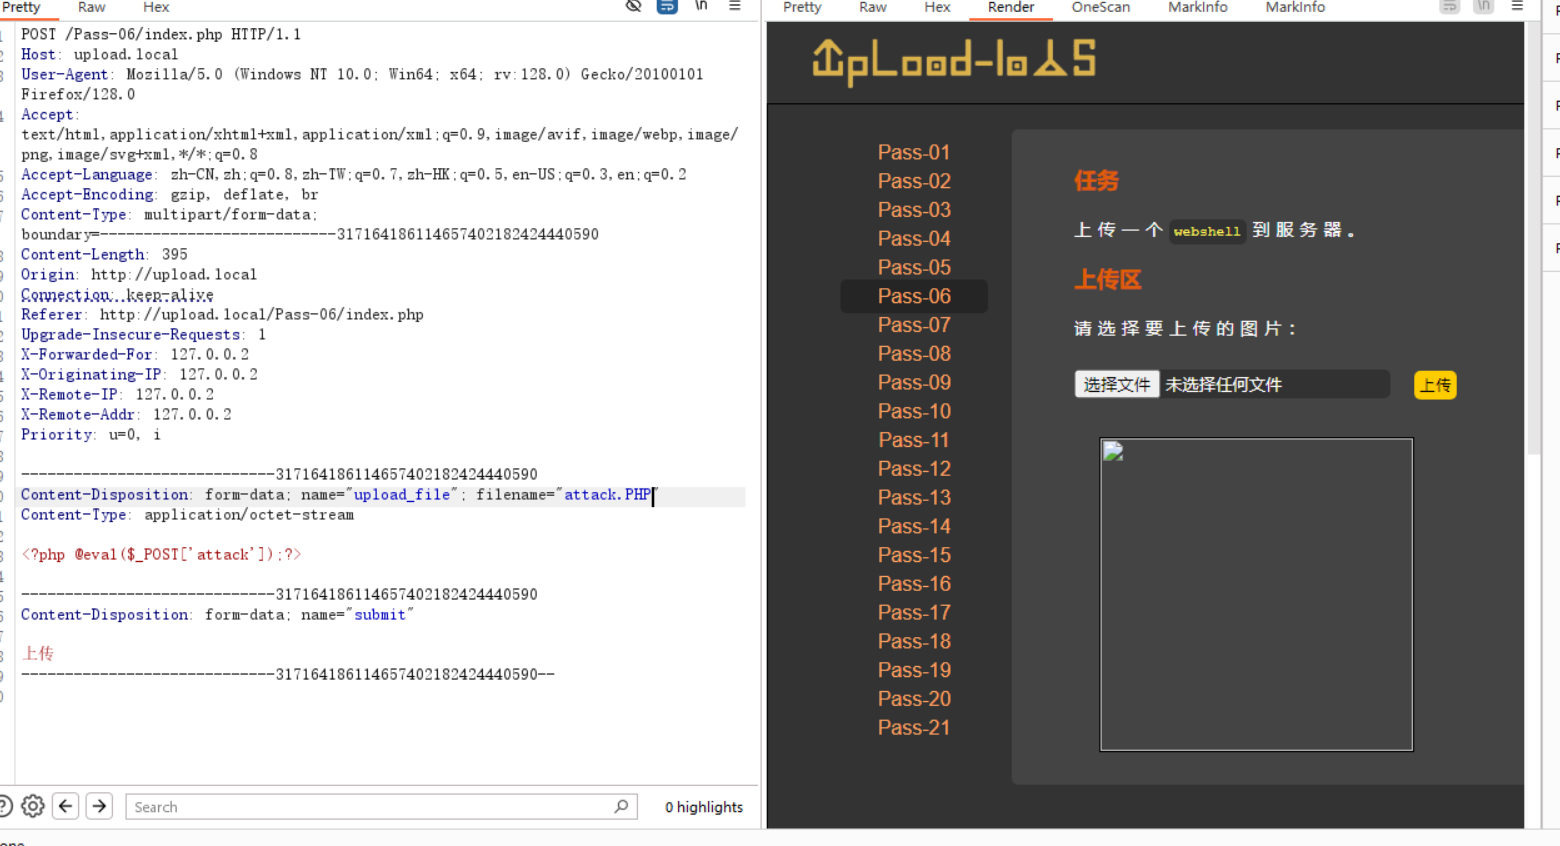
Task: Open Pass-03 challenge link
Action: coord(914,210)
